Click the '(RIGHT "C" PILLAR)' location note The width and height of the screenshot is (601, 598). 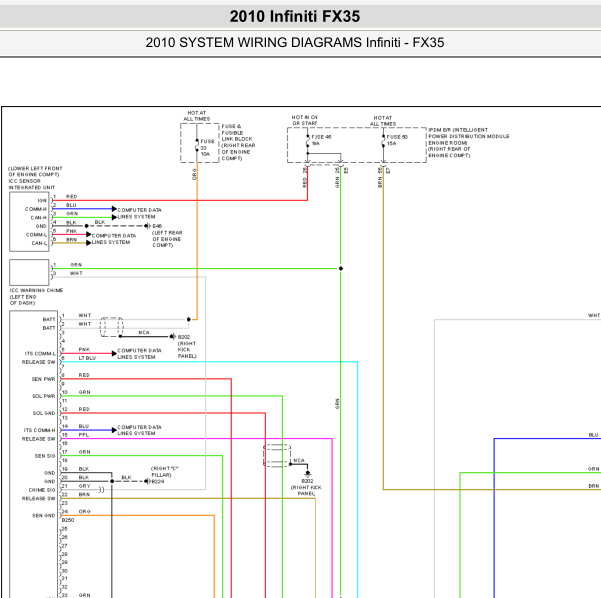[x=164, y=472]
